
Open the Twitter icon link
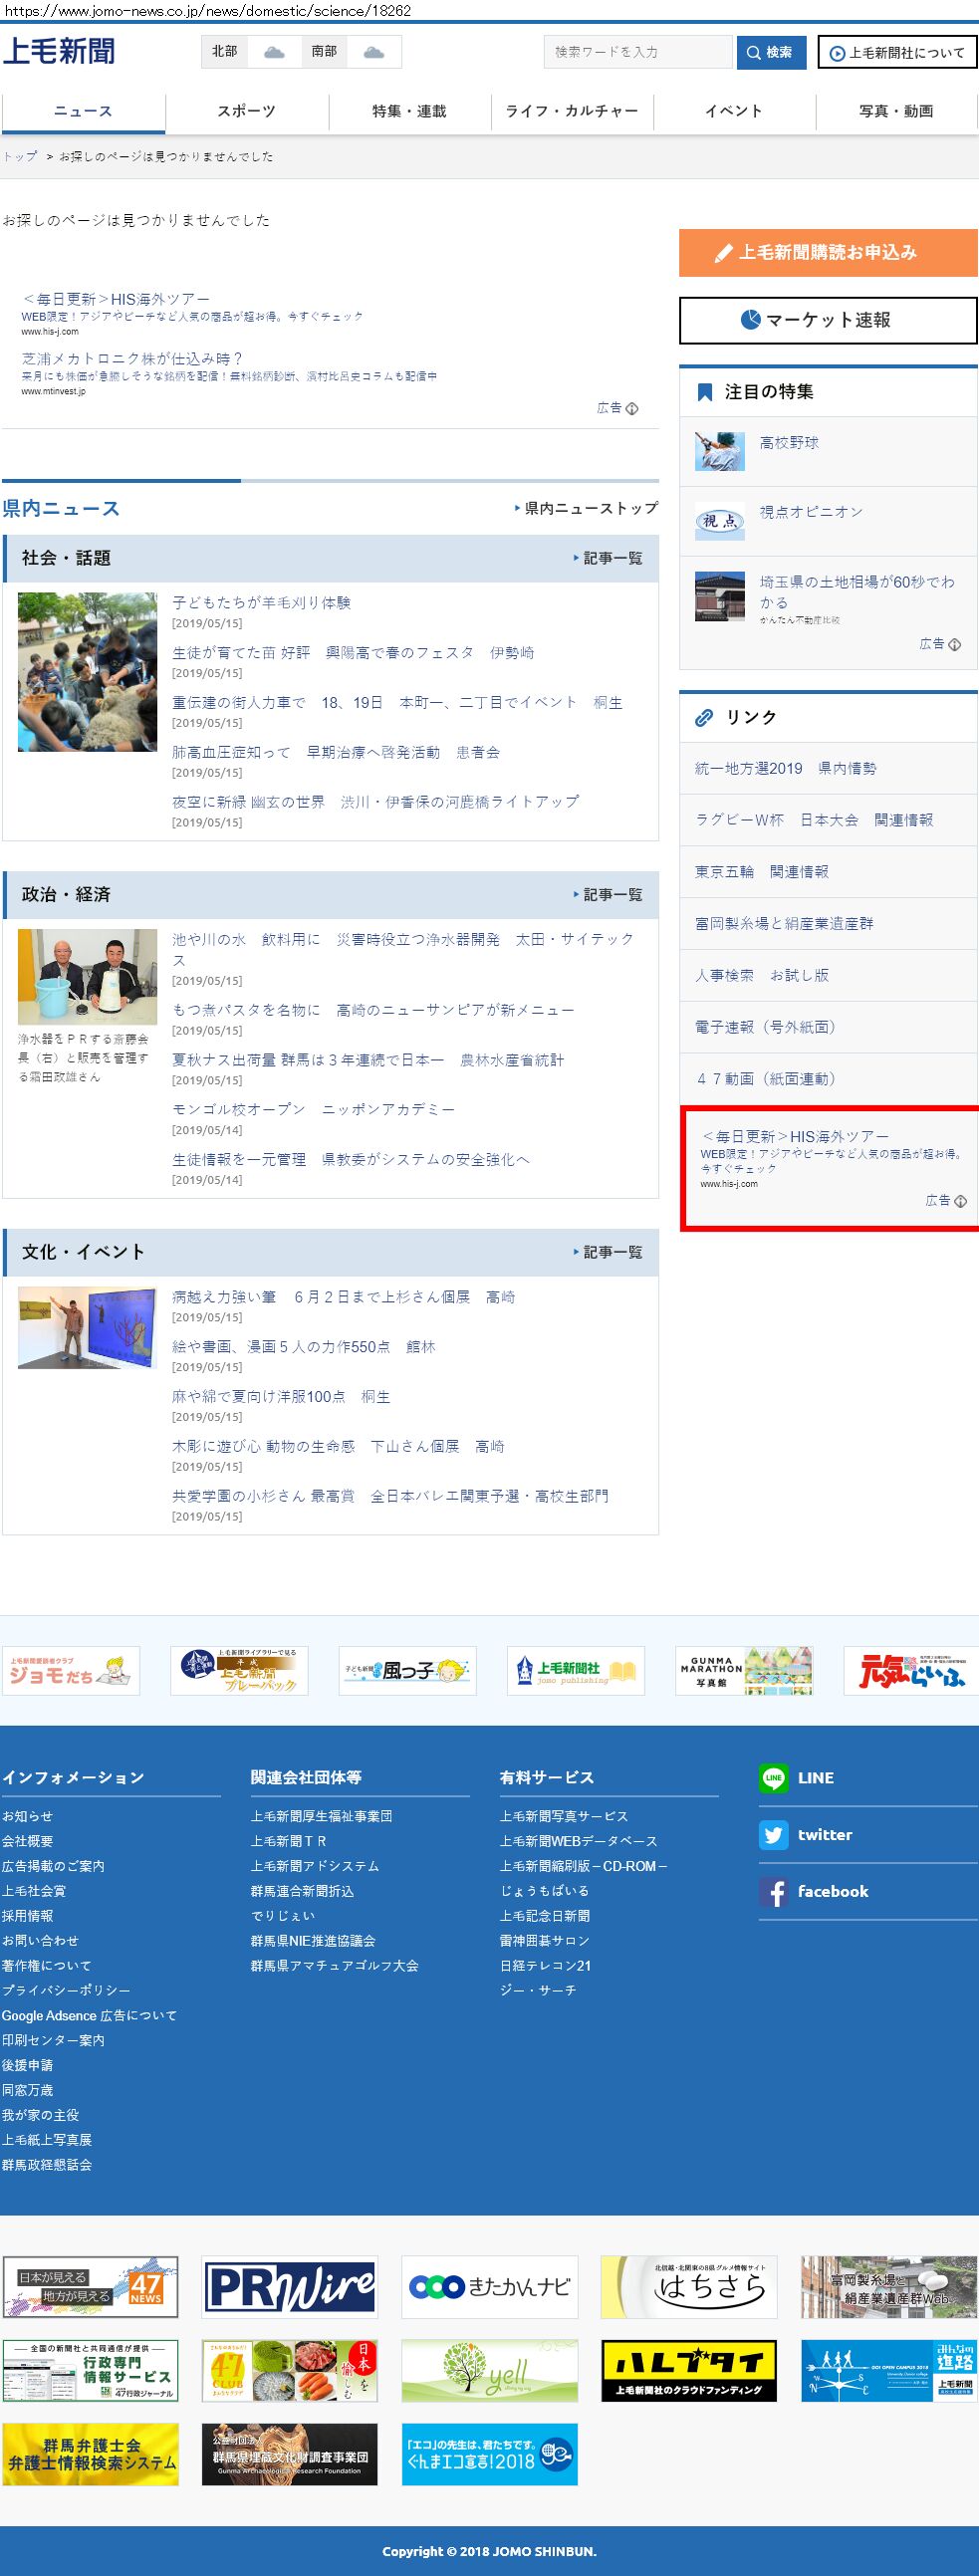coord(773,1834)
